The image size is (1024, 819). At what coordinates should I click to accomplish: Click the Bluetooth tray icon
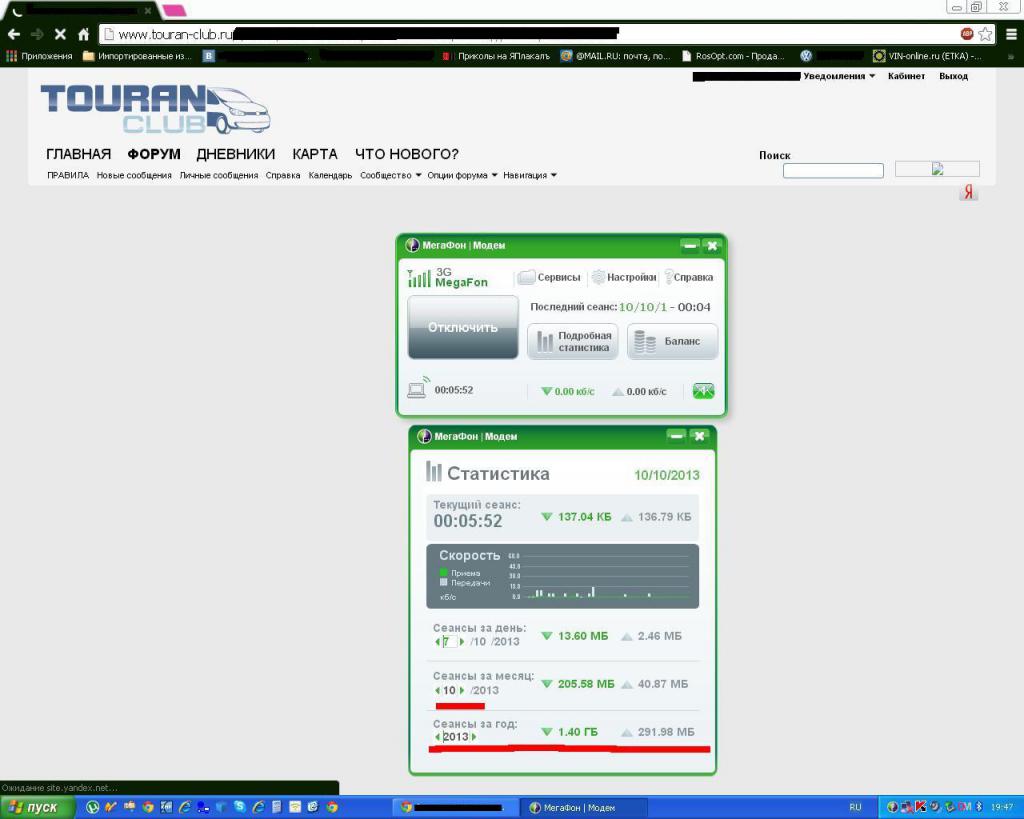[979, 807]
